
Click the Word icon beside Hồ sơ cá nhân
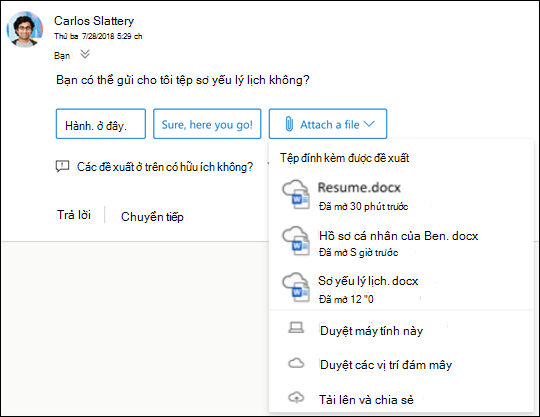point(296,241)
